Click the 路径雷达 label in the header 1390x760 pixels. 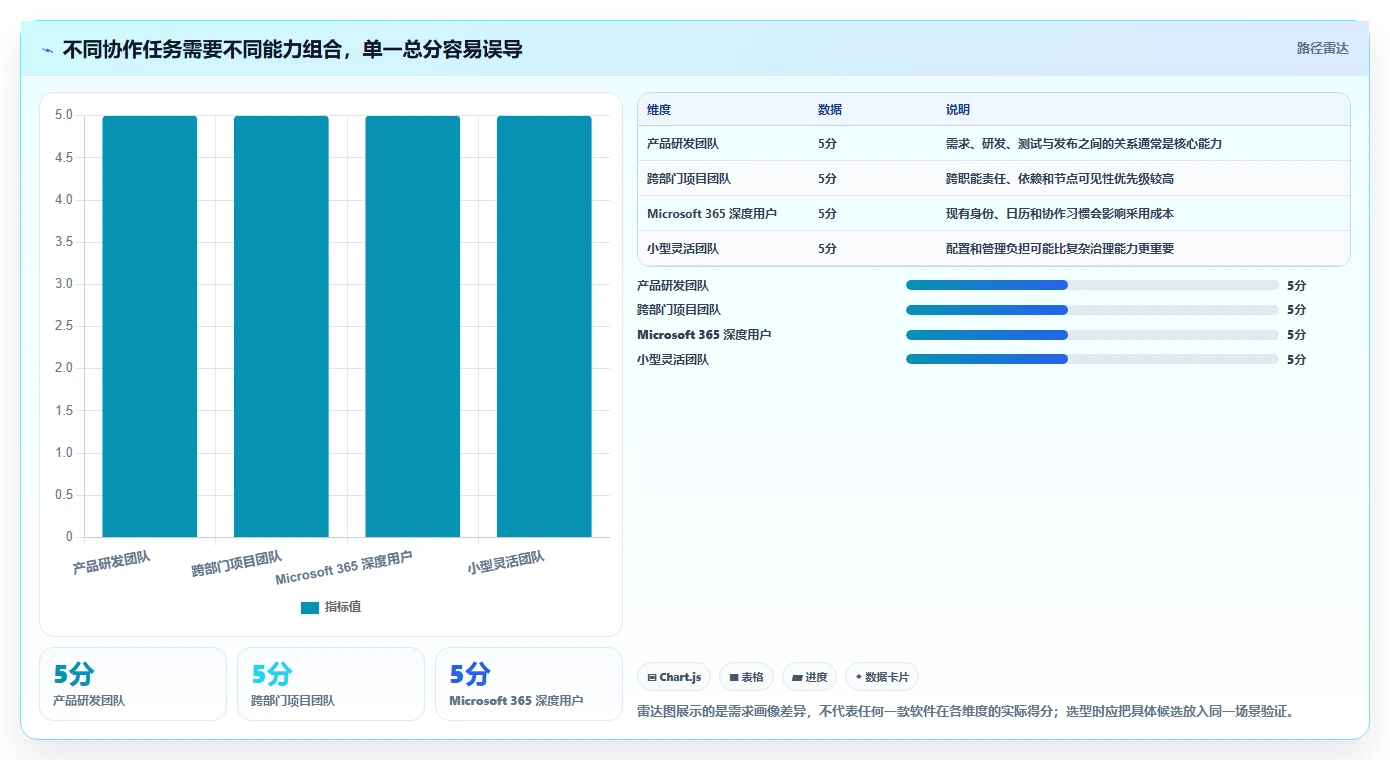click(1323, 48)
